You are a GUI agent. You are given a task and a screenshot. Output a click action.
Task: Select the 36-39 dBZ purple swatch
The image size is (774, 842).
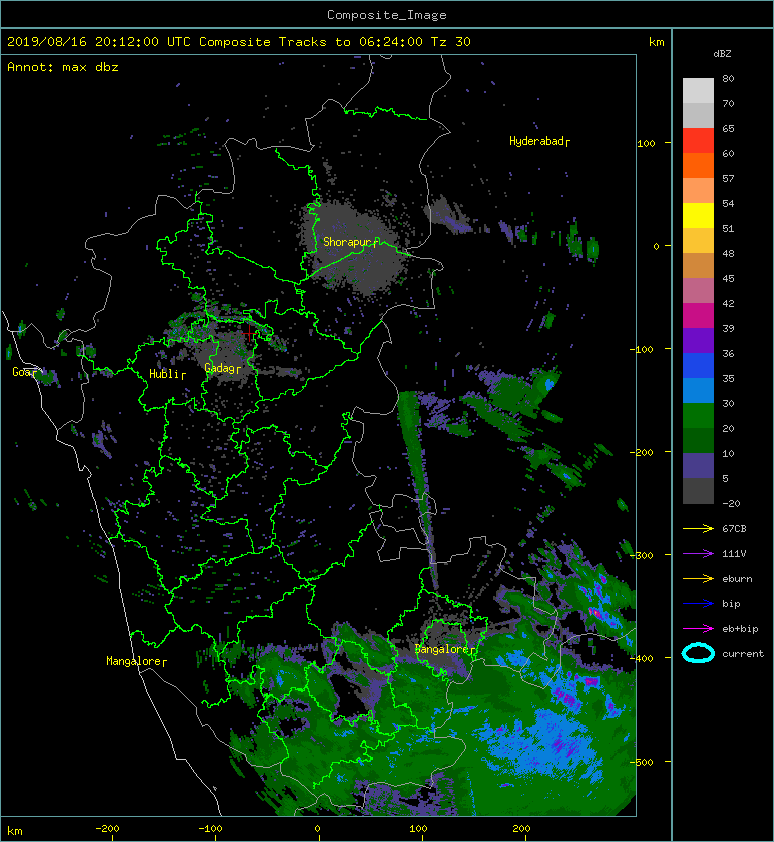(x=698, y=340)
